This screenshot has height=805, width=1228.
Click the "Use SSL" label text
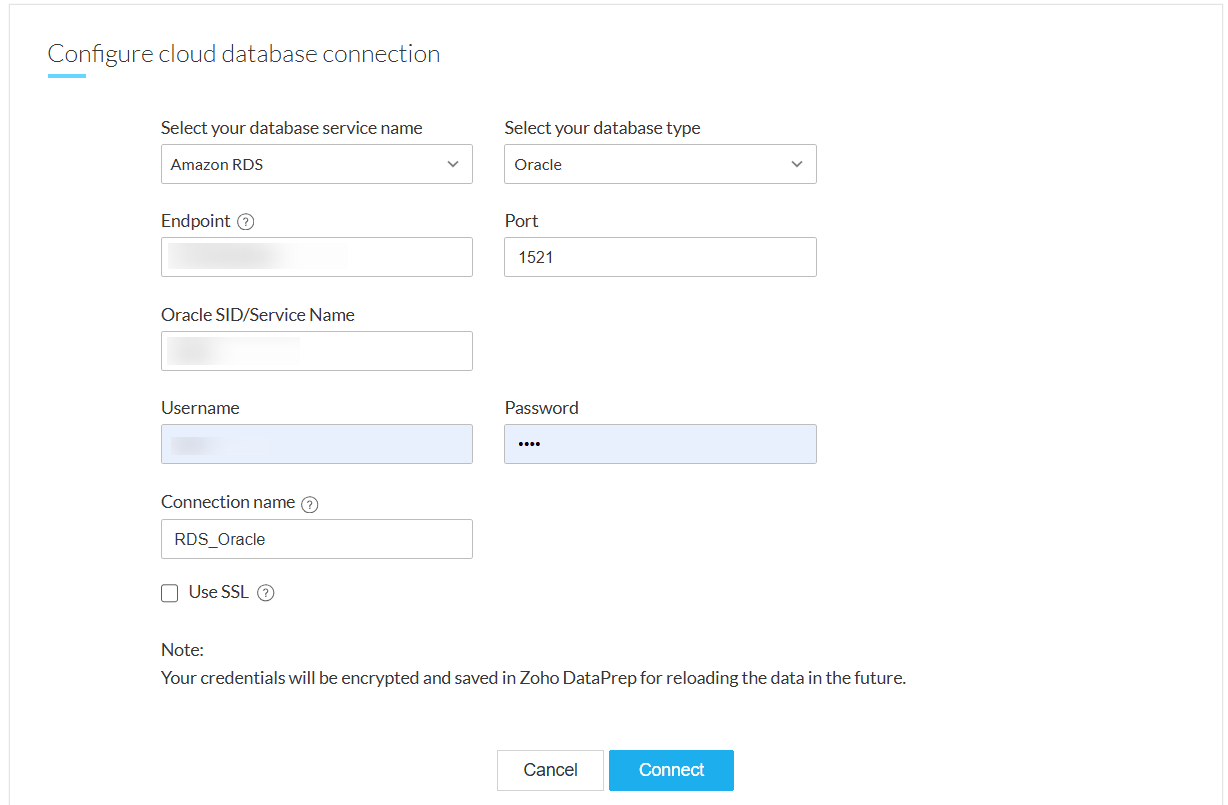pyautogui.click(x=217, y=592)
